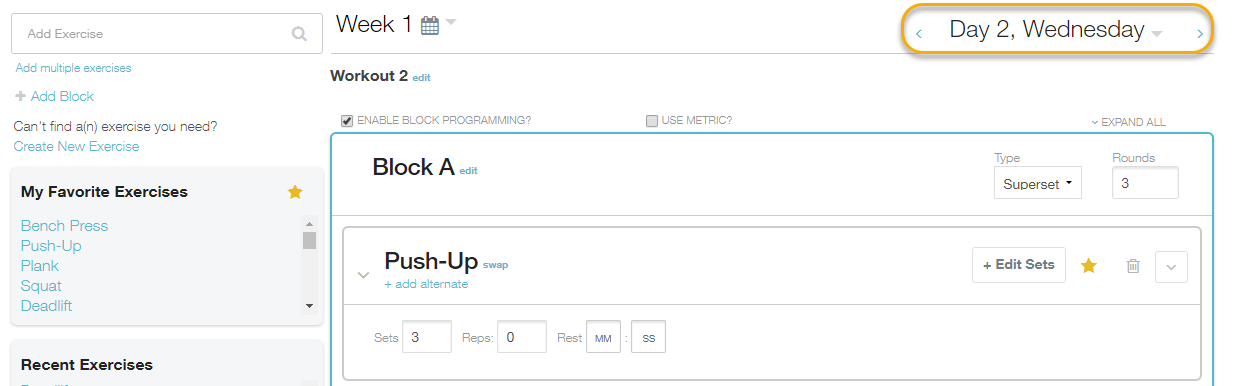The image size is (1234, 386).
Task: Open the Day 2, Wednesday dropdown
Action: coord(1157,32)
